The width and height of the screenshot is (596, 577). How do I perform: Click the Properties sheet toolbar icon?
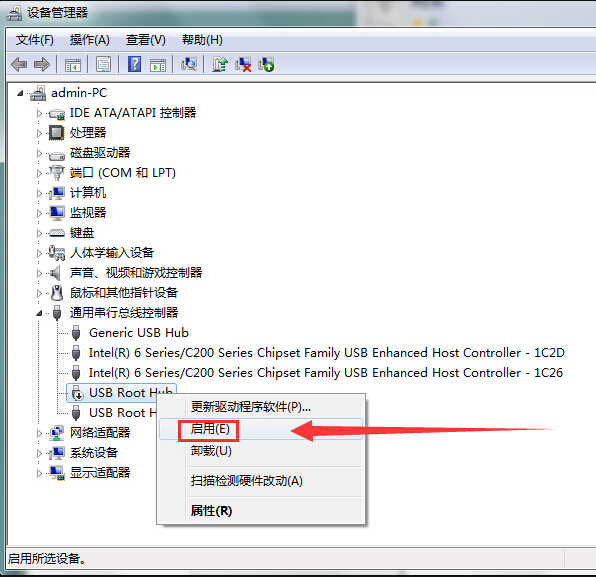point(103,64)
